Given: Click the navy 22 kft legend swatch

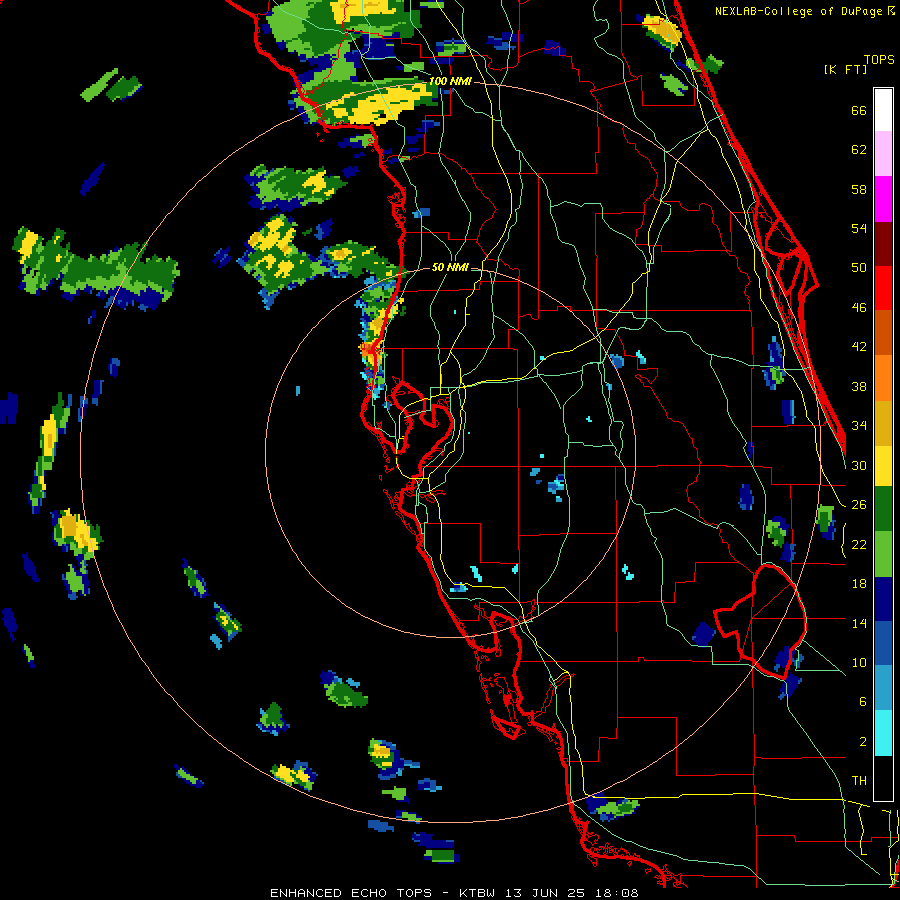Looking at the screenshot, I should [883, 599].
